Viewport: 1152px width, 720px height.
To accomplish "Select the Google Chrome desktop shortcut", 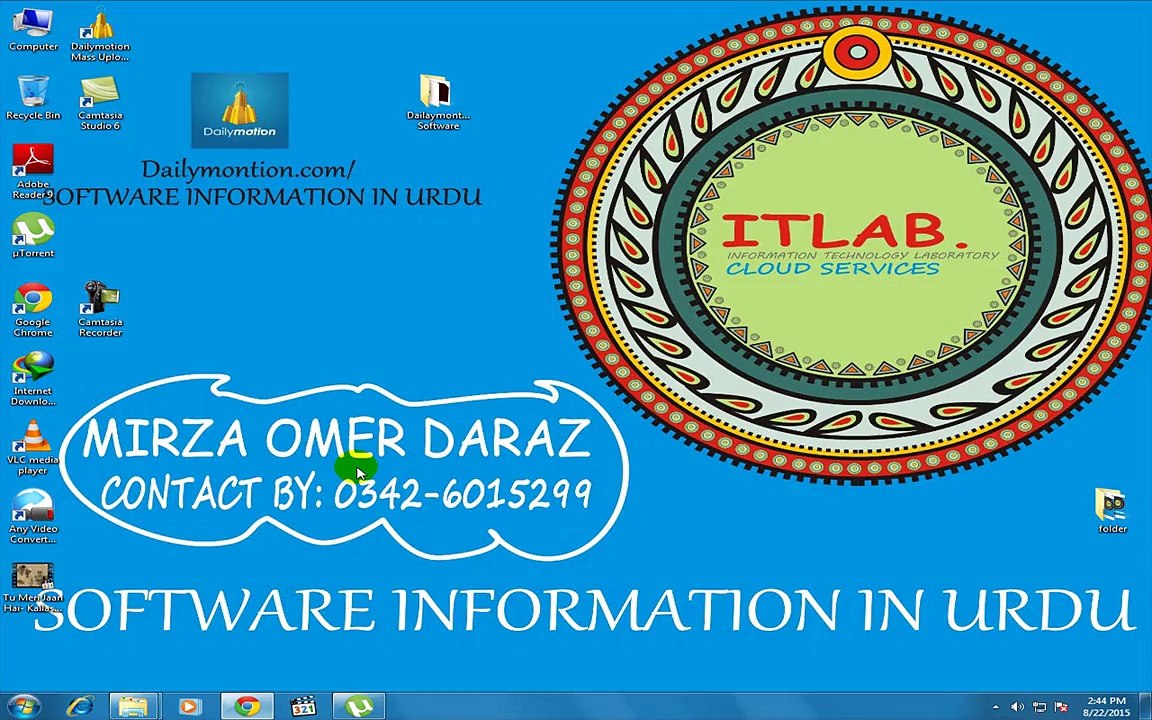I will [33, 309].
